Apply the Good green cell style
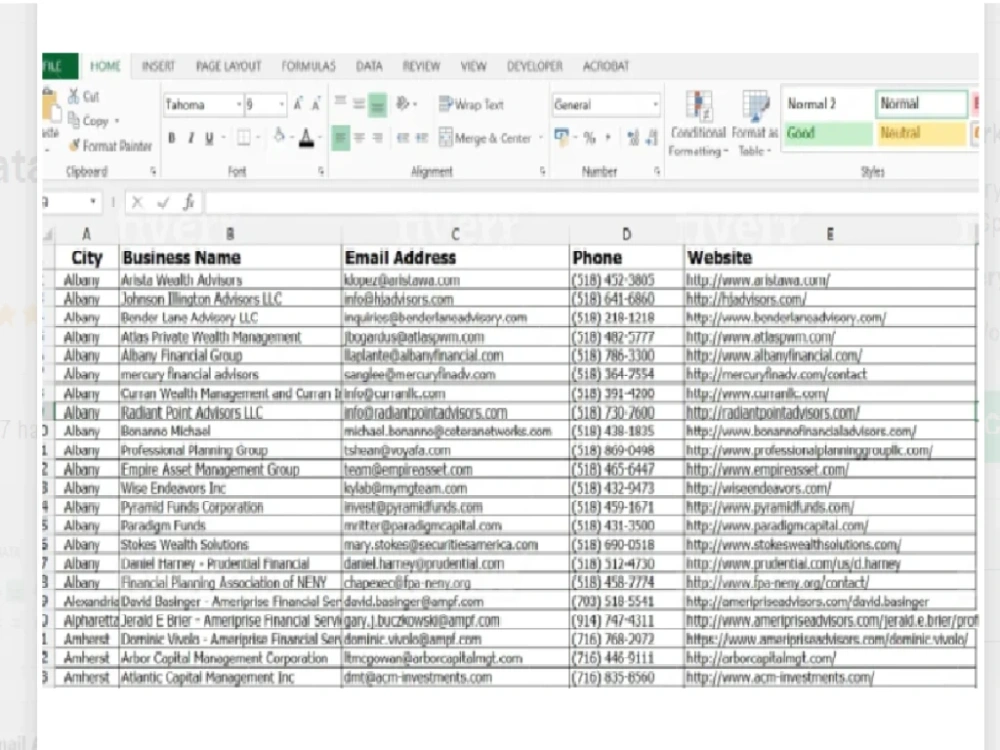This screenshot has width=1000, height=750. point(828,133)
